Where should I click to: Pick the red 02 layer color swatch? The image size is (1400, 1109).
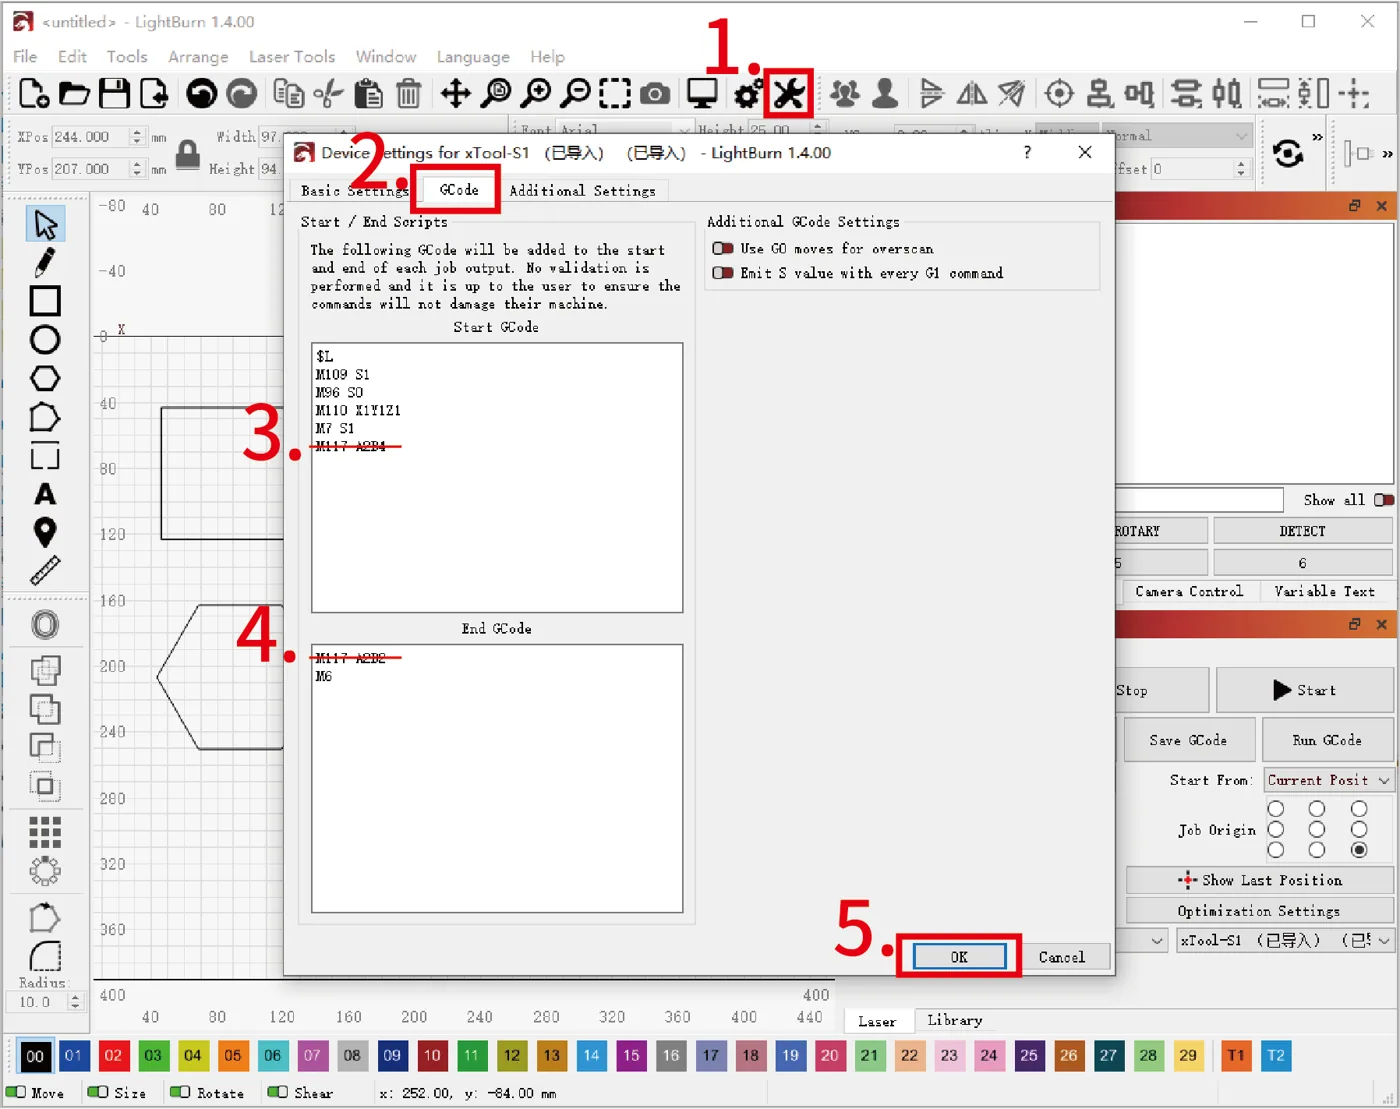click(x=113, y=1055)
